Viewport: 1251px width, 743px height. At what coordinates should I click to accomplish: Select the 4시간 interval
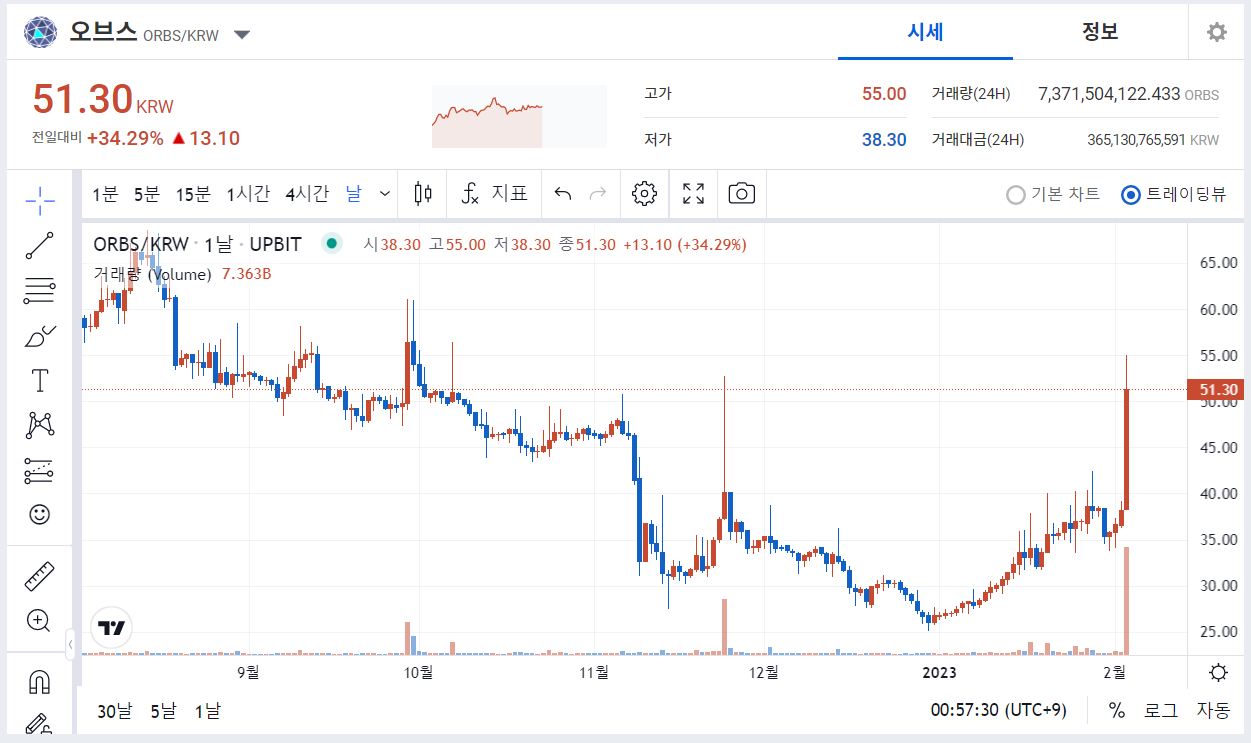tap(307, 194)
